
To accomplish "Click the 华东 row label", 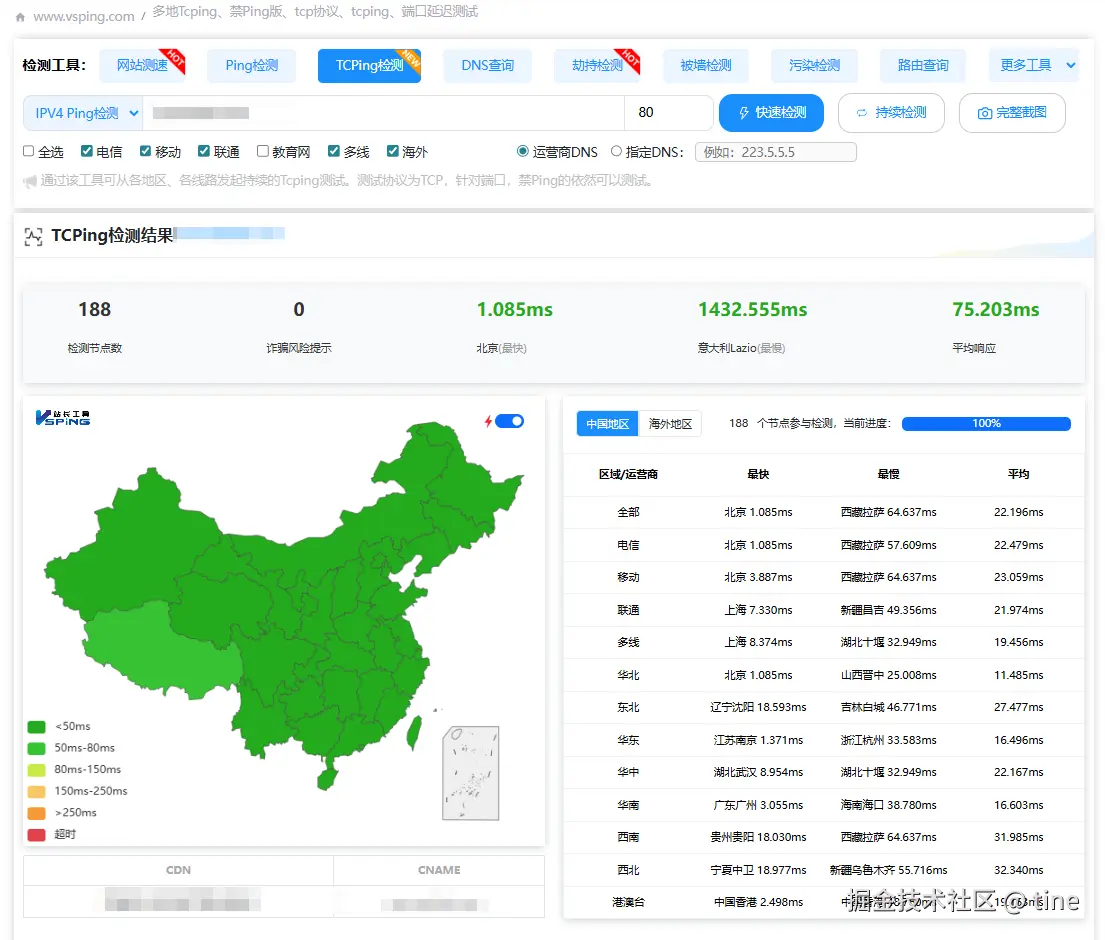I will coord(628,740).
